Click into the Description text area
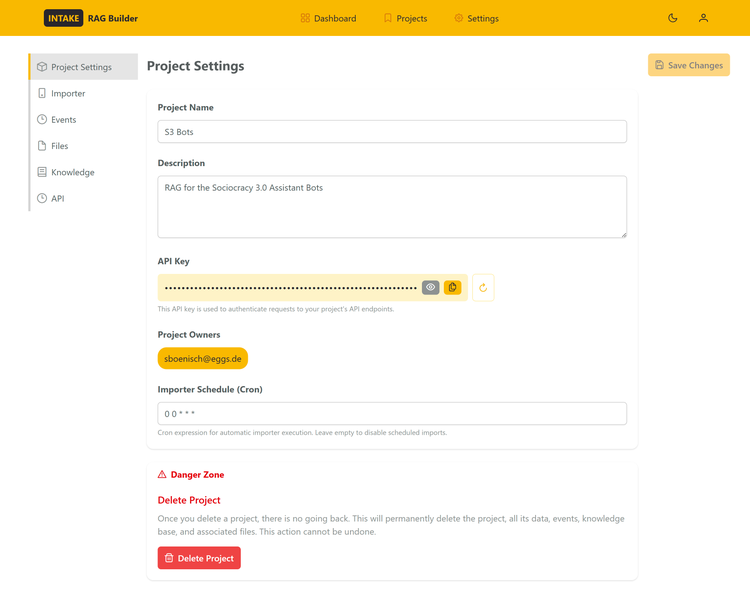Viewport: 750px width, 589px height. click(392, 207)
